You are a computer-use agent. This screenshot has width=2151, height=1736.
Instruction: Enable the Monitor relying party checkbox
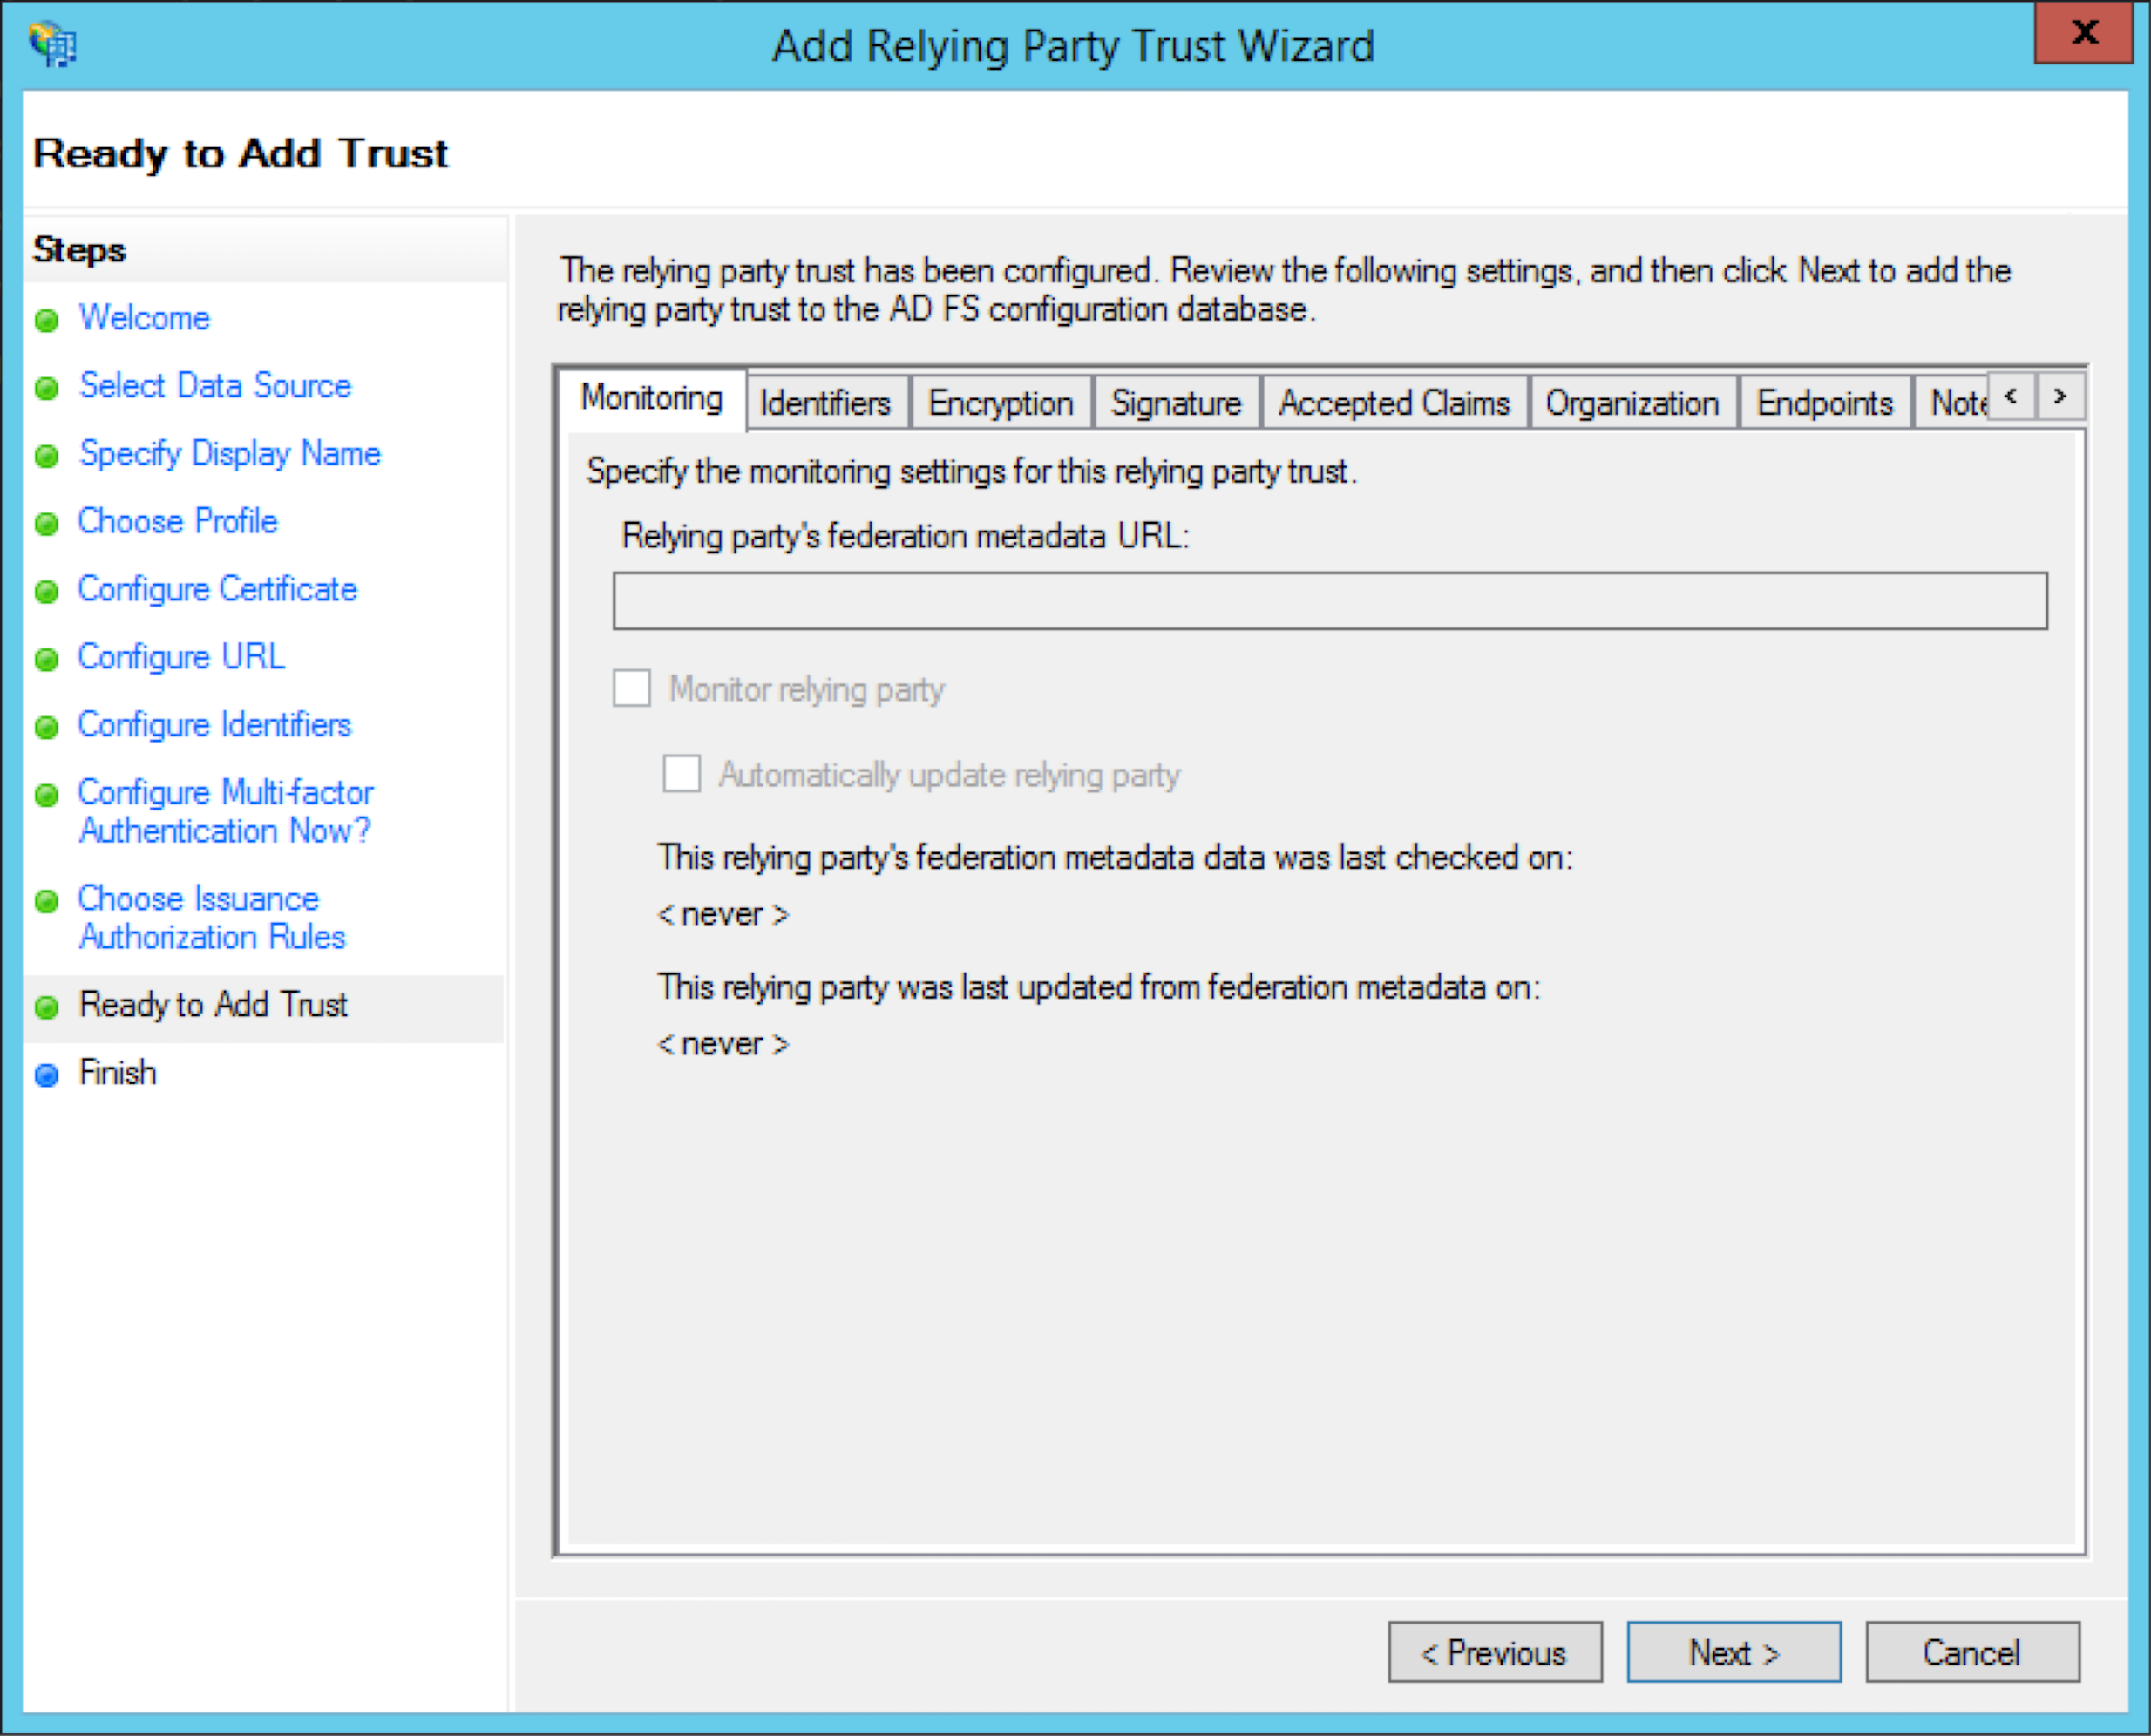[631, 688]
